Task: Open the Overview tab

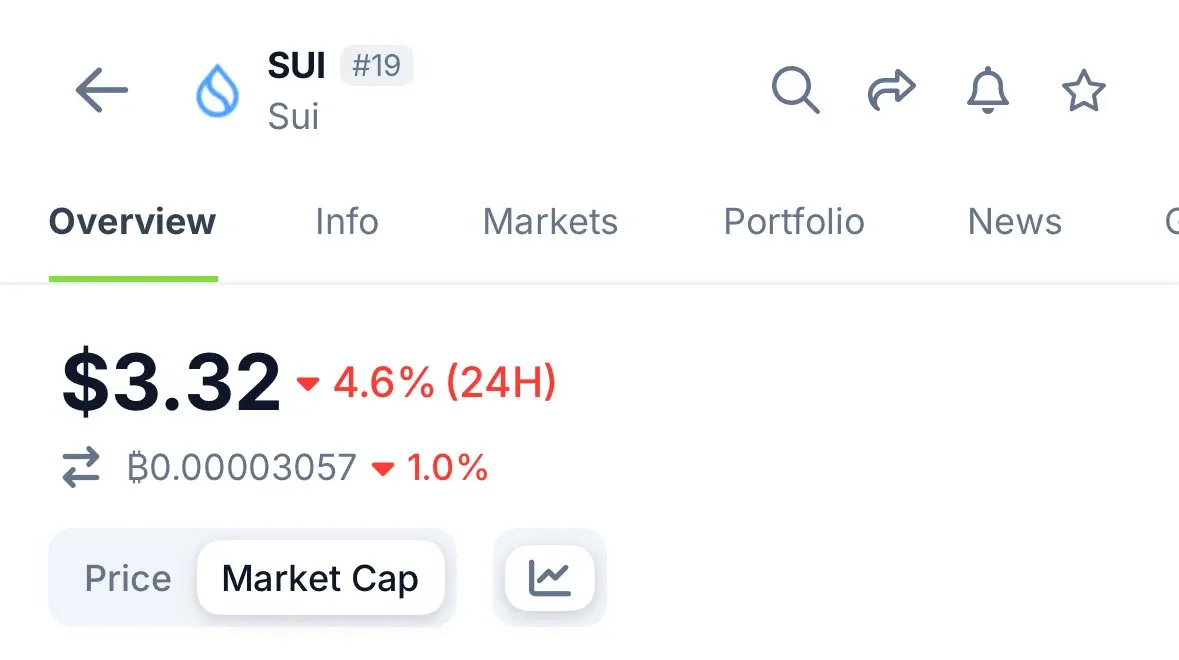Action: (x=132, y=222)
